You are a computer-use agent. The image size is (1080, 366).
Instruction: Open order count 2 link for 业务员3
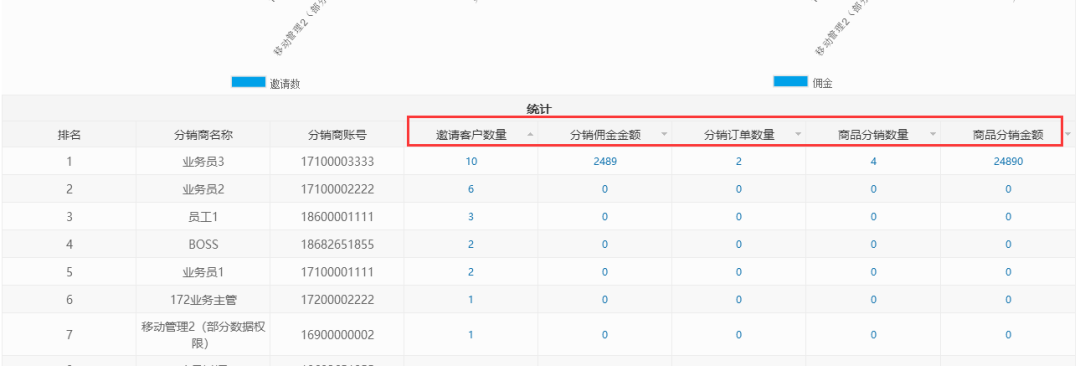coord(739,161)
